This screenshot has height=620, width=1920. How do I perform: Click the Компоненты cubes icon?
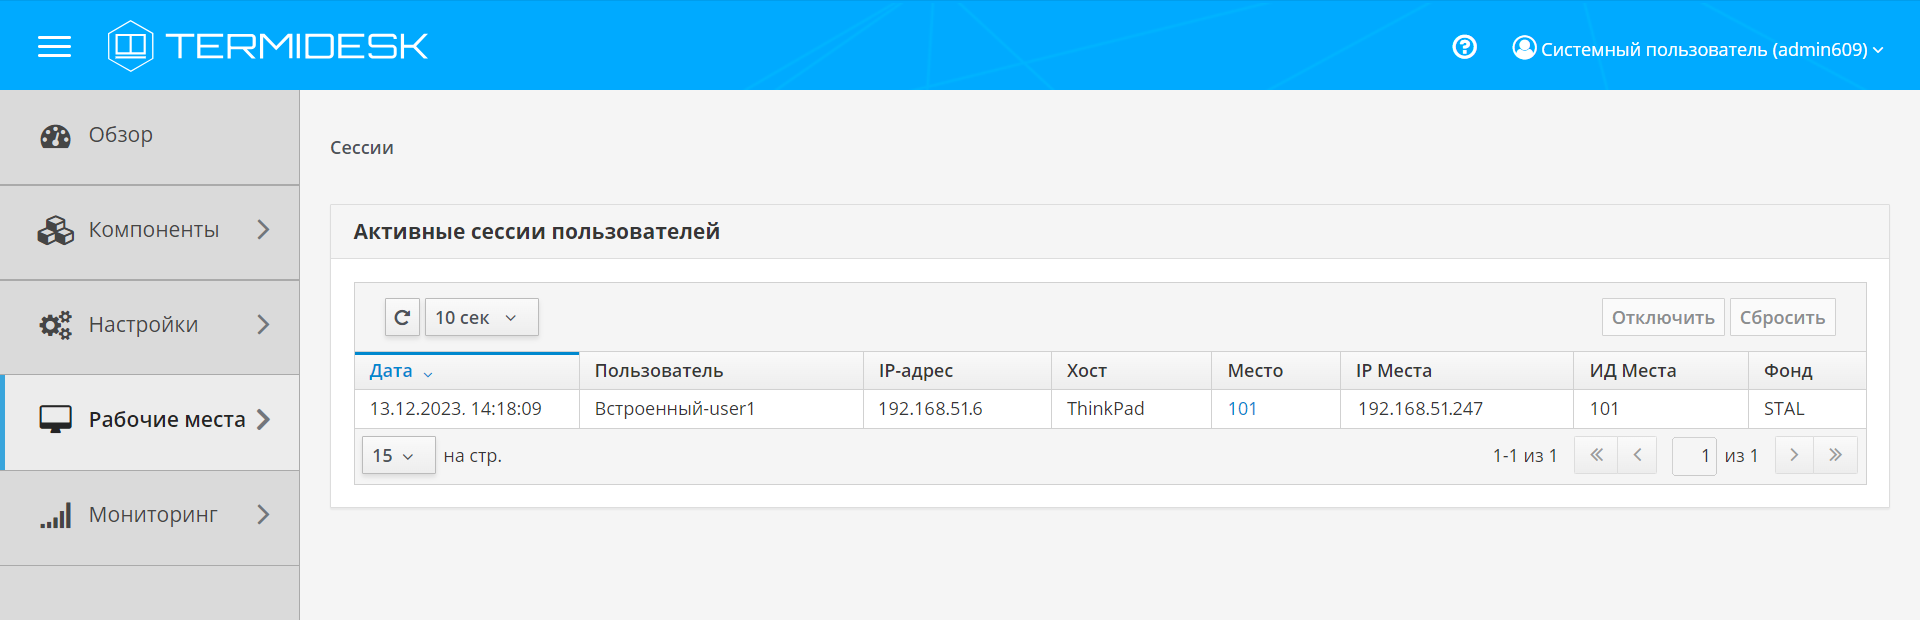click(55, 231)
